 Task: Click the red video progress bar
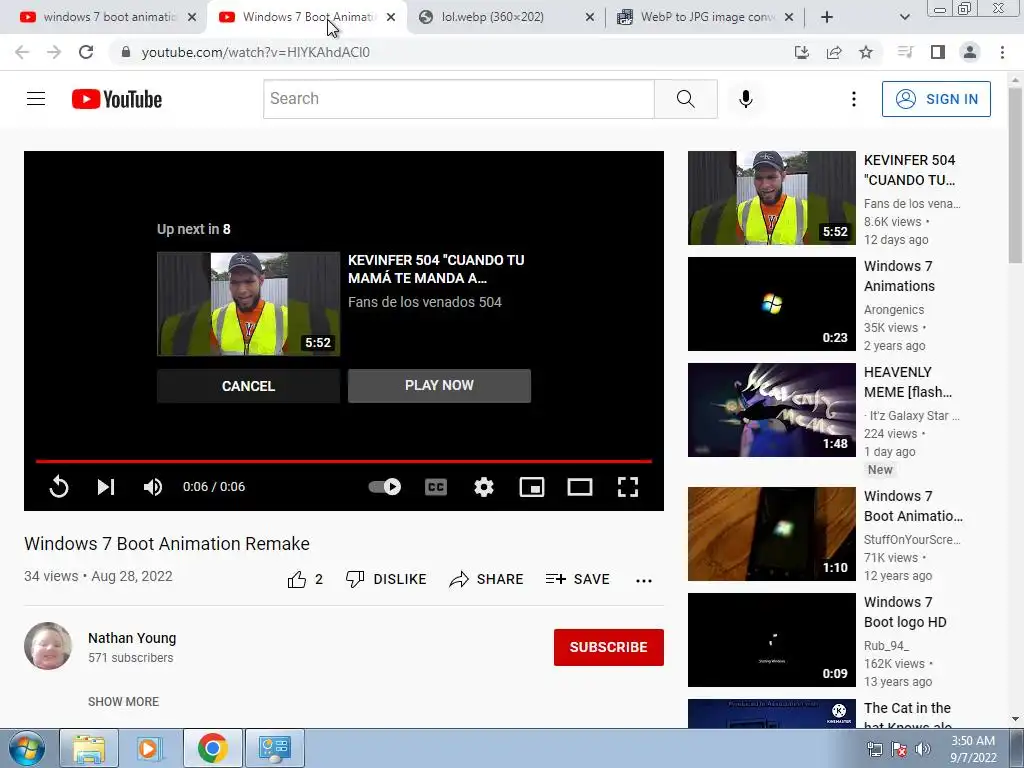click(x=344, y=461)
